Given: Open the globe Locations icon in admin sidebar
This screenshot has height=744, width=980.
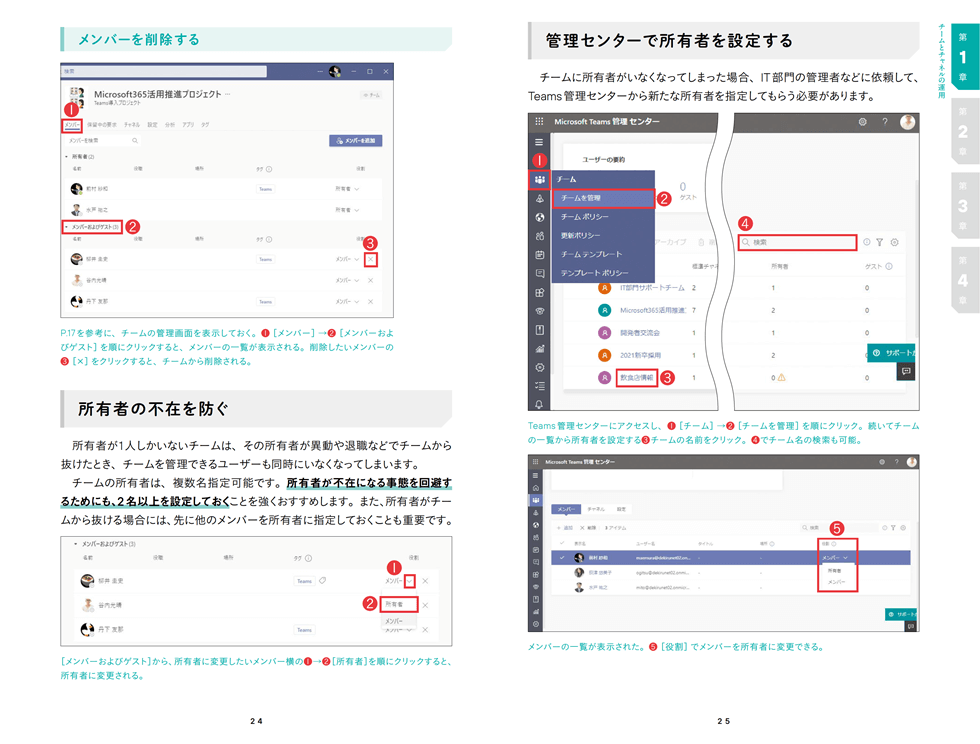Looking at the screenshot, I should [539, 217].
